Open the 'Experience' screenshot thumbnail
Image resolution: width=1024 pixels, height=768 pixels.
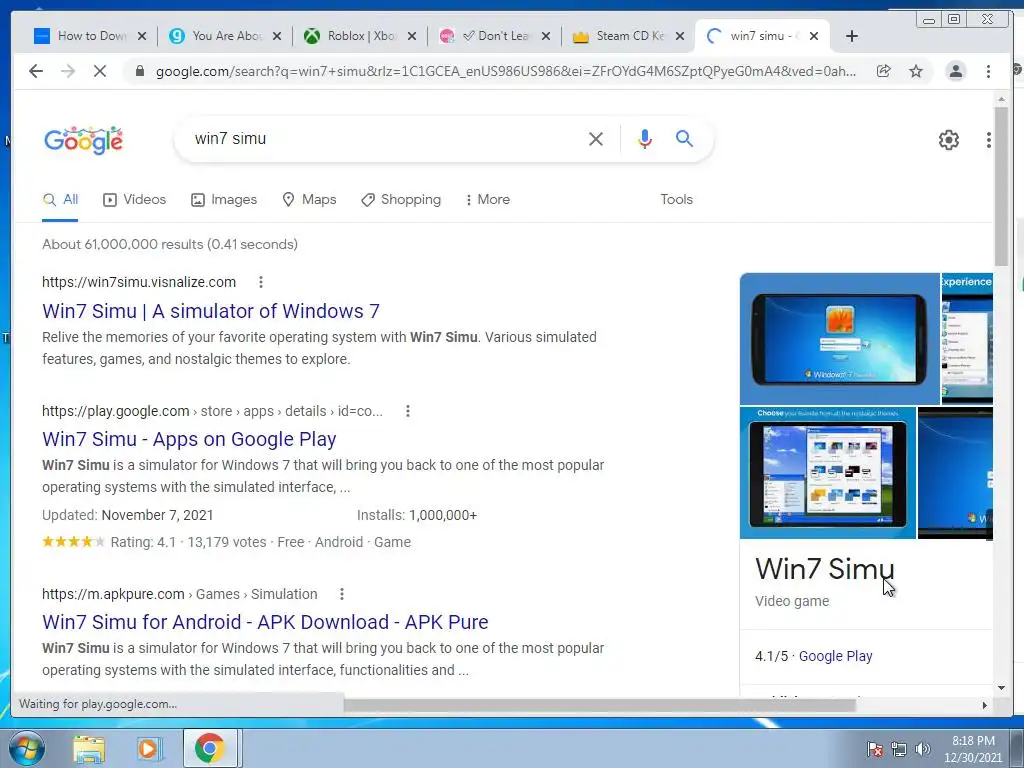(967, 339)
